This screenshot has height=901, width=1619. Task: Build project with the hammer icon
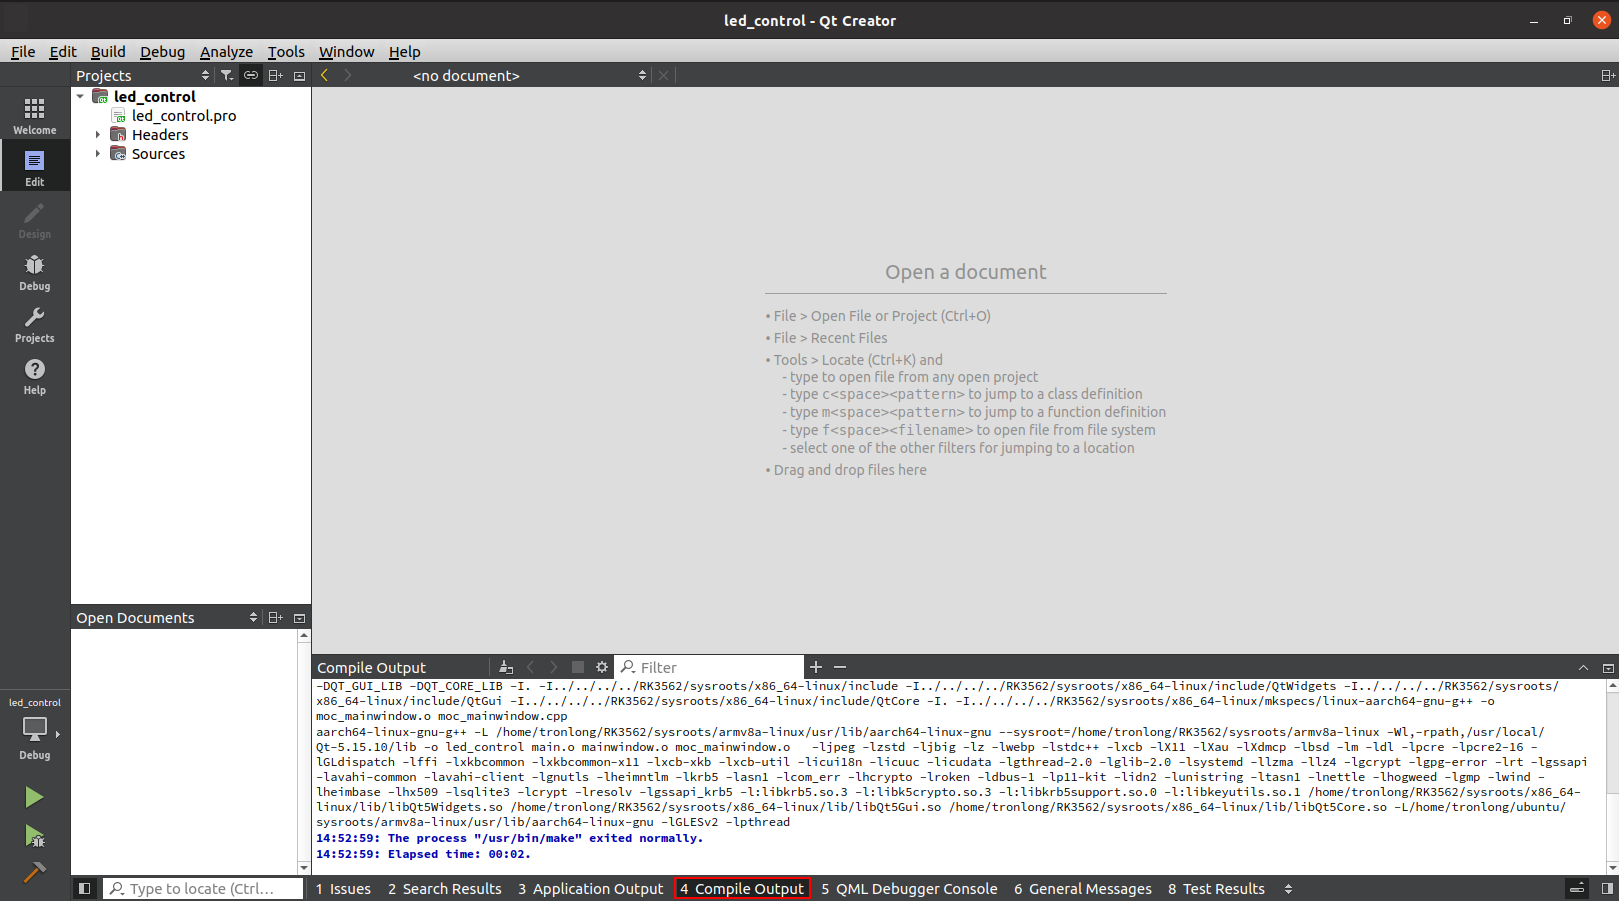pos(34,872)
